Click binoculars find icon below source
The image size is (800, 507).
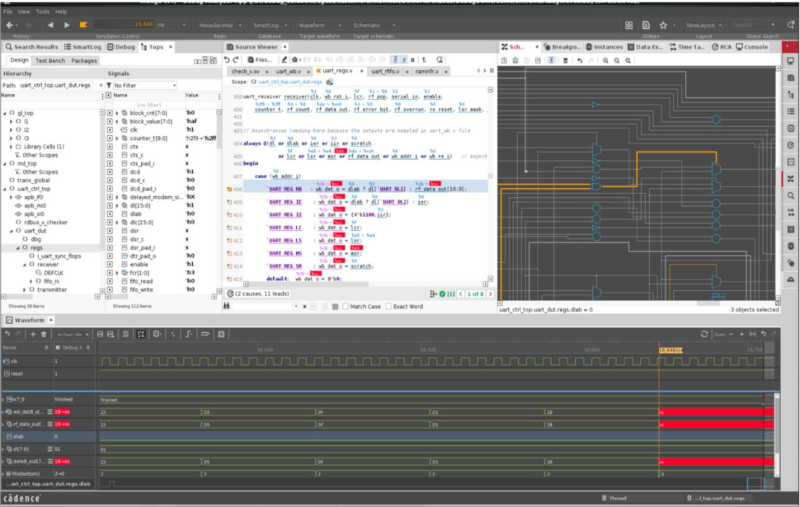pyautogui.click(x=227, y=306)
